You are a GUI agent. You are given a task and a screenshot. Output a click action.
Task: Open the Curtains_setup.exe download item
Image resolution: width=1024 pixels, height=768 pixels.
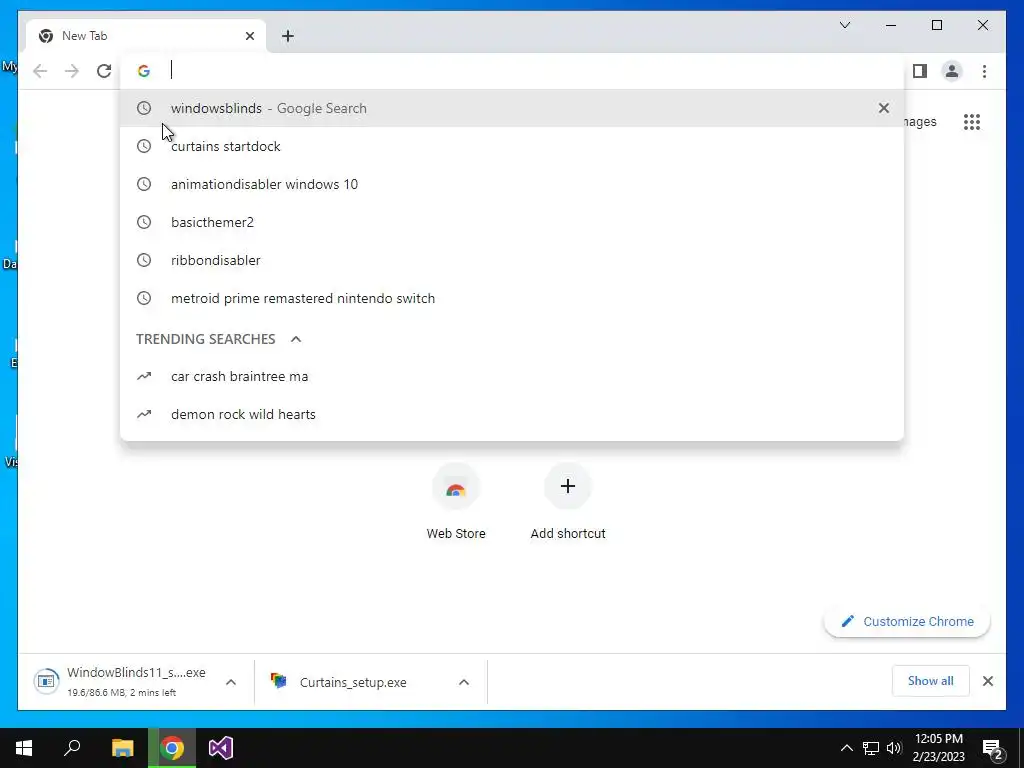click(x=353, y=682)
